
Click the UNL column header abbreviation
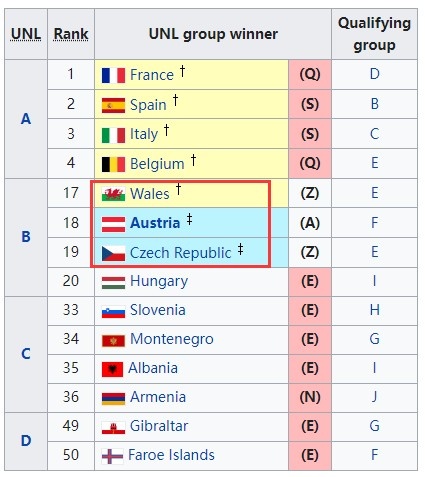point(26,34)
